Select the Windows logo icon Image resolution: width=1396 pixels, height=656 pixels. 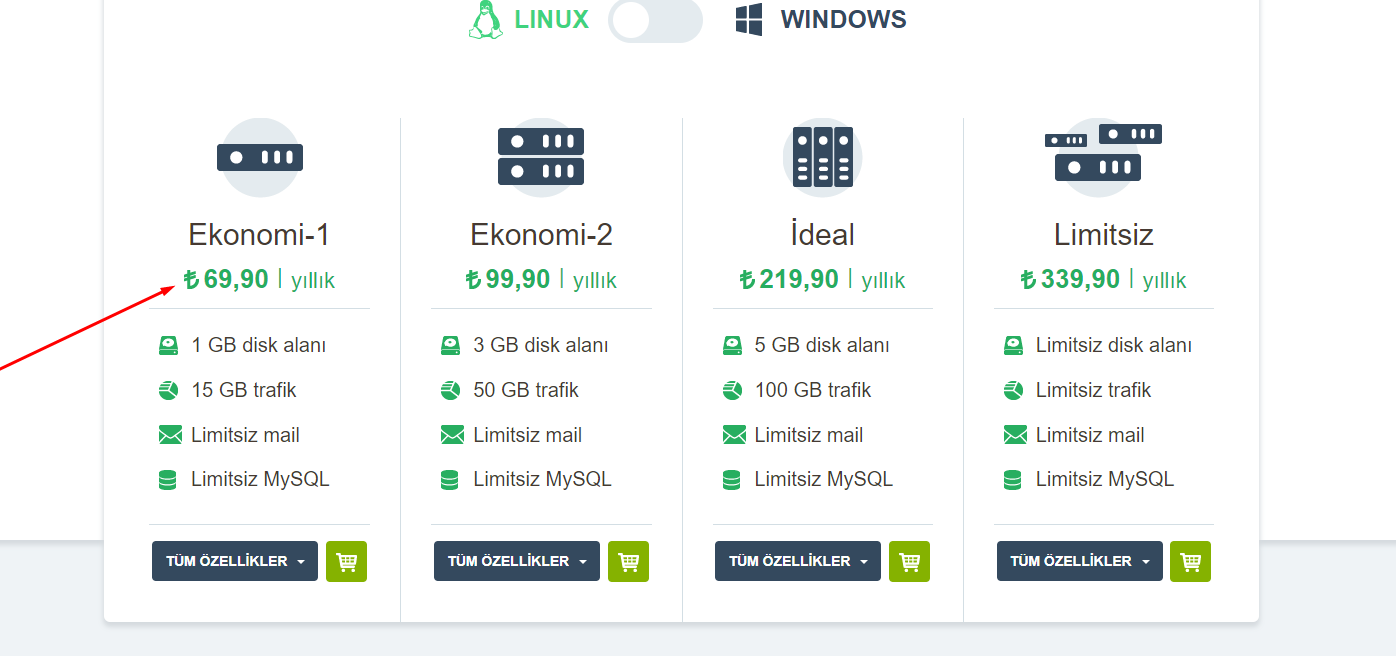click(x=749, y=20)
